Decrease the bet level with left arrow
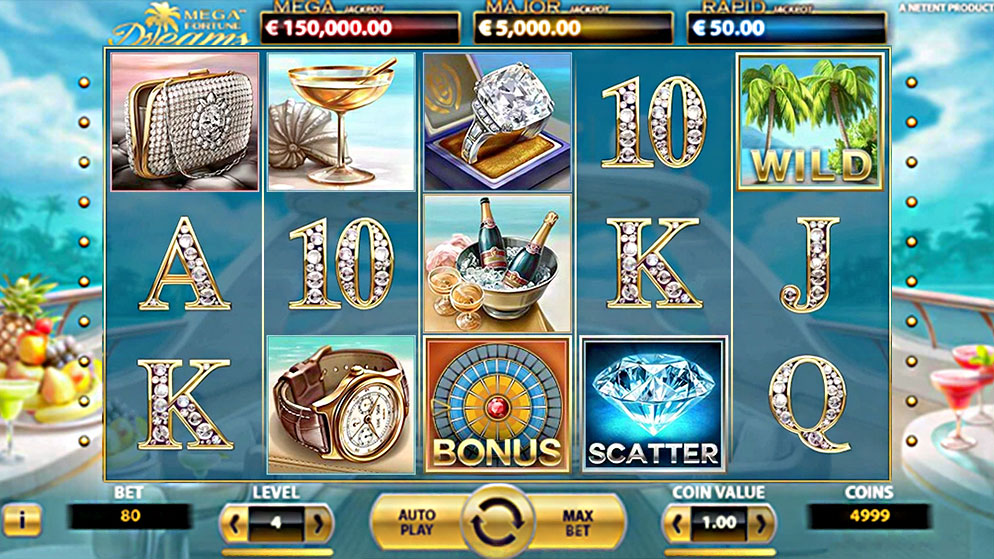Viewport: 994px width, 559px height. pos(235,524)
